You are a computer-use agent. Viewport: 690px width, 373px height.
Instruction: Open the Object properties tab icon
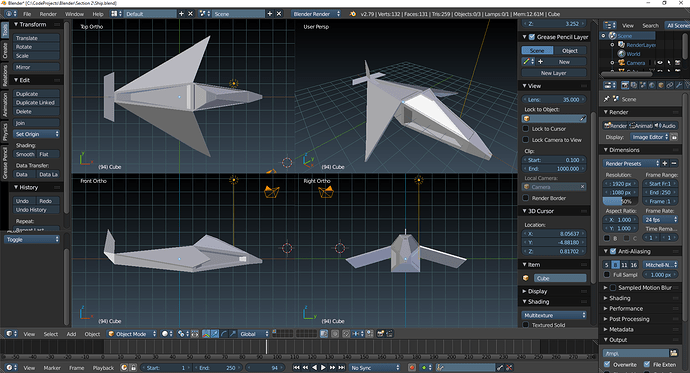point(661,85)
